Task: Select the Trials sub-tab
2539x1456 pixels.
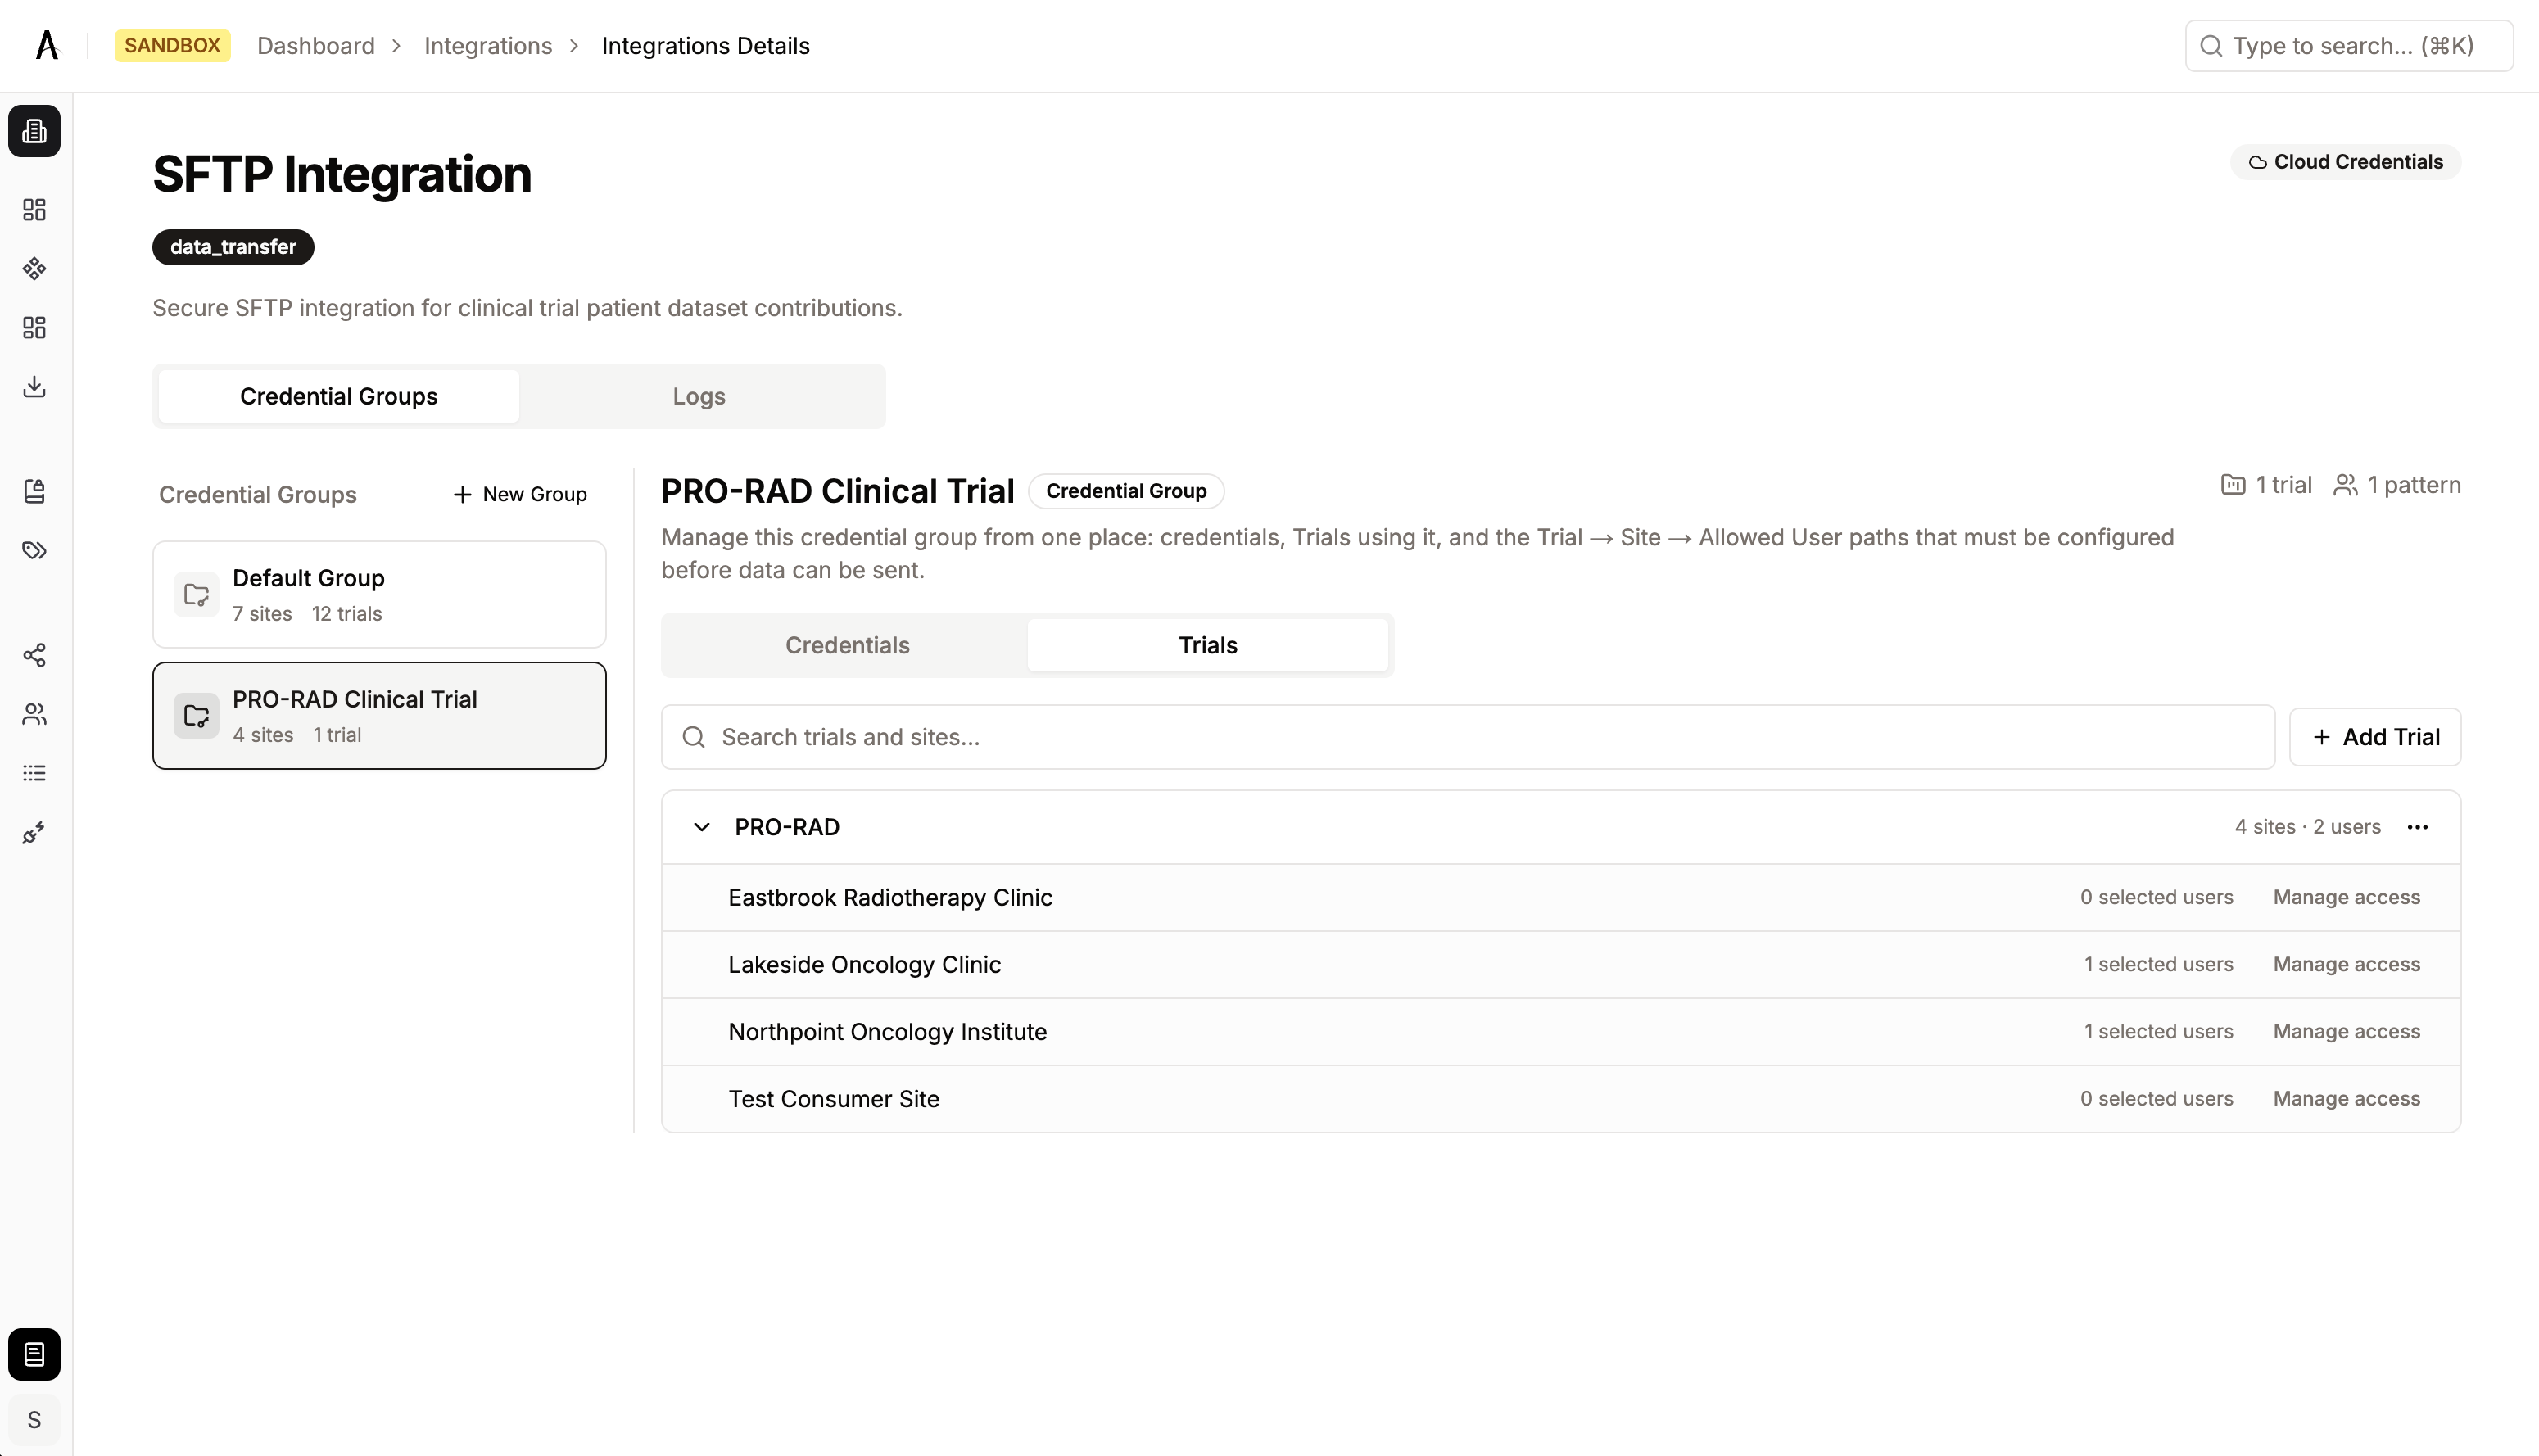Action: click(x=1208, y=645)
